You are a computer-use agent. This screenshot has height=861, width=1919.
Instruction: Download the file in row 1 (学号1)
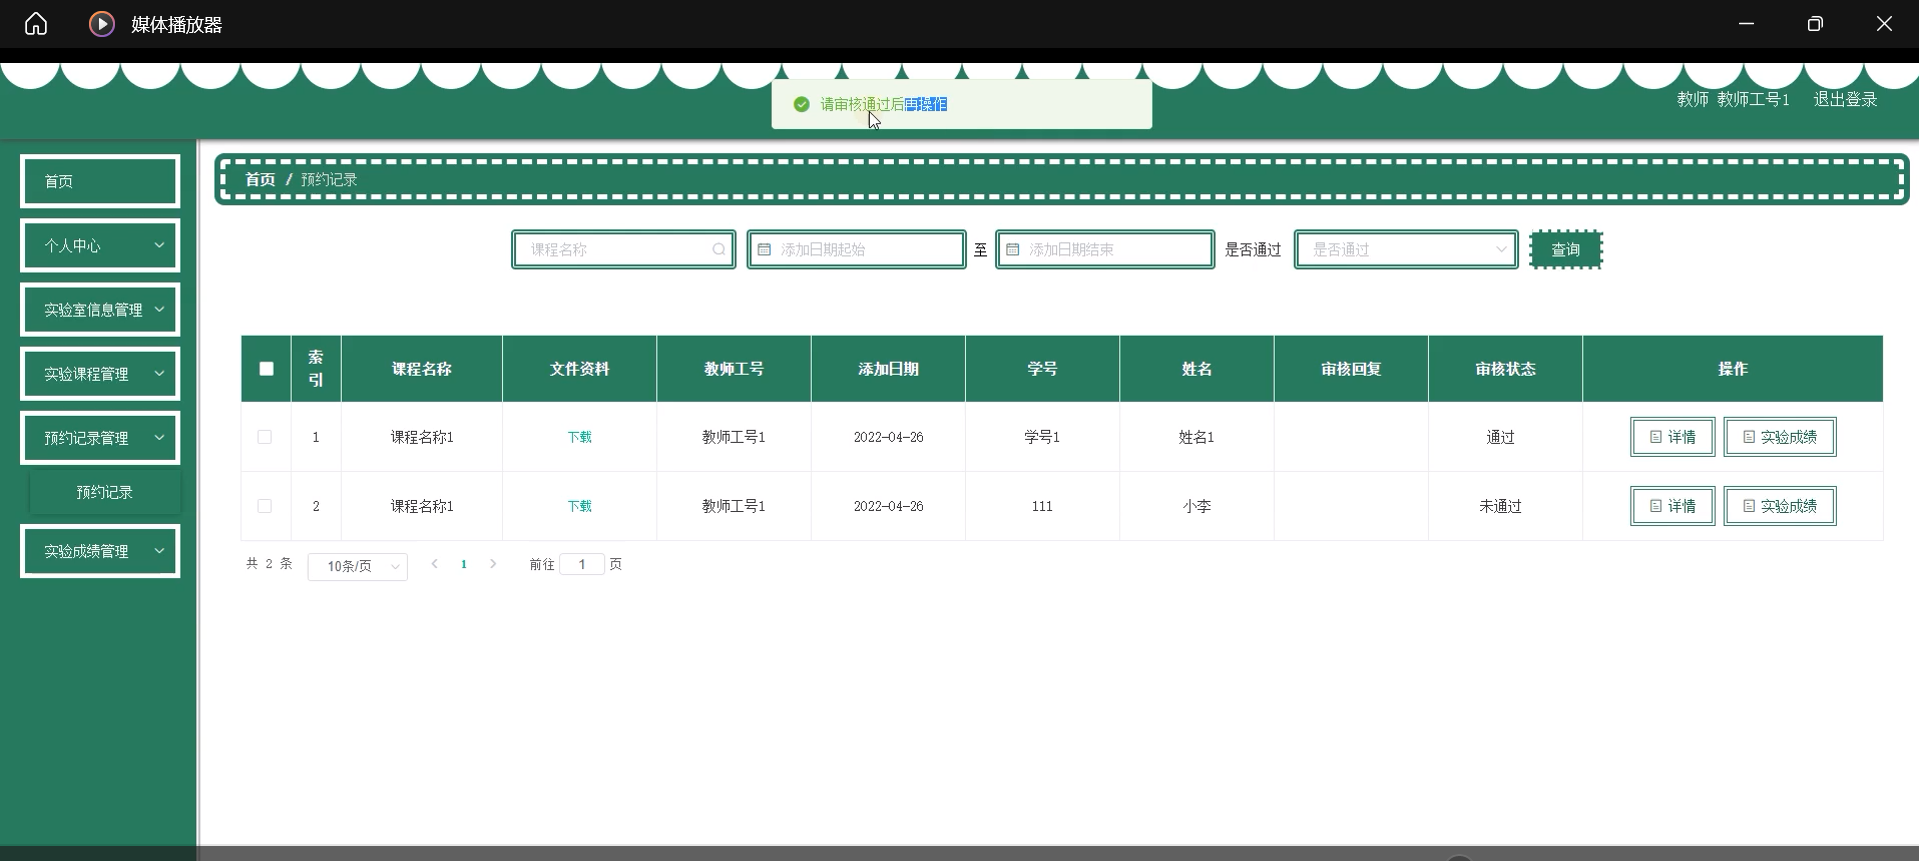point(580,437)
